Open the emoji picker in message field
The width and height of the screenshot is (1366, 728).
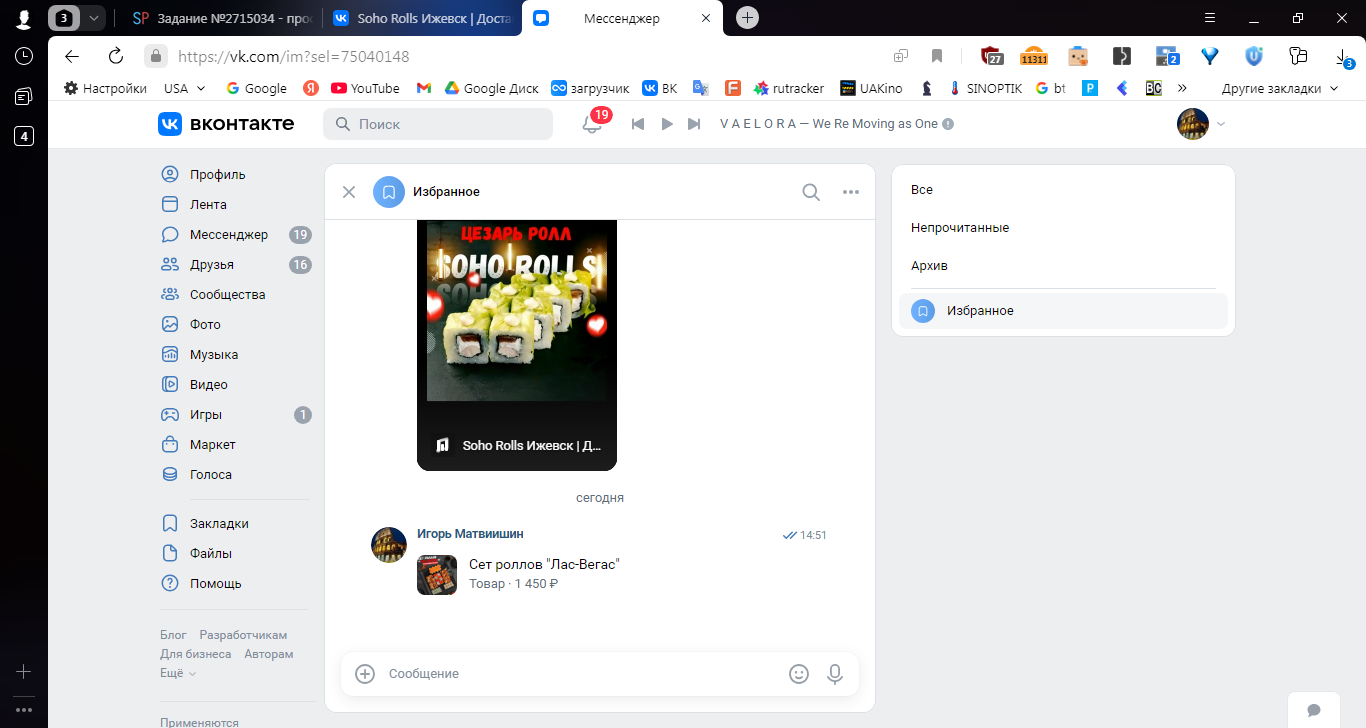799,674
